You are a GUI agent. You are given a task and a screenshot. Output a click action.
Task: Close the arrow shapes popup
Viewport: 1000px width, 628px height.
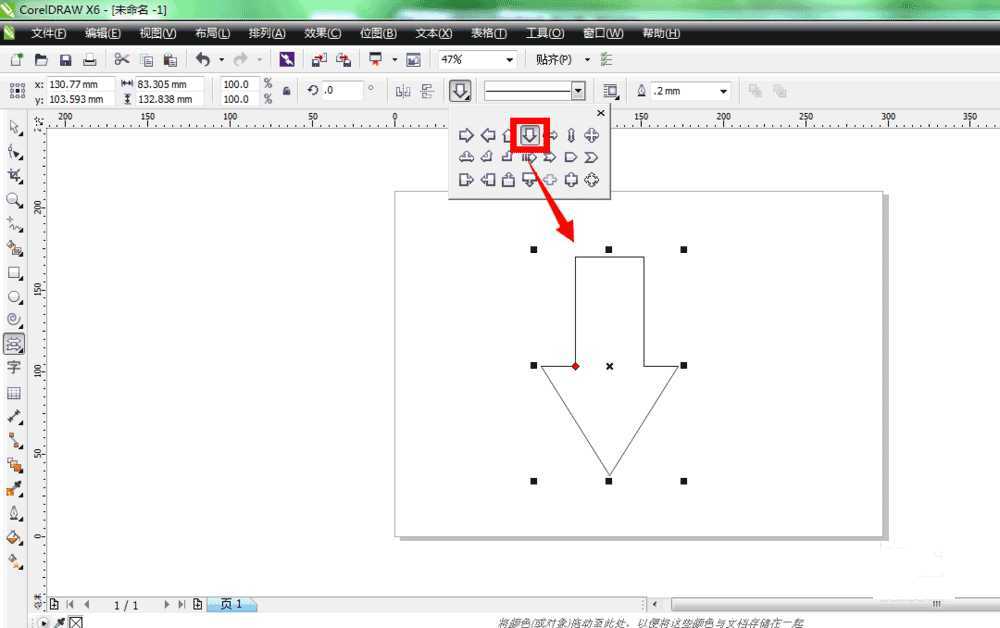(601, 113)
